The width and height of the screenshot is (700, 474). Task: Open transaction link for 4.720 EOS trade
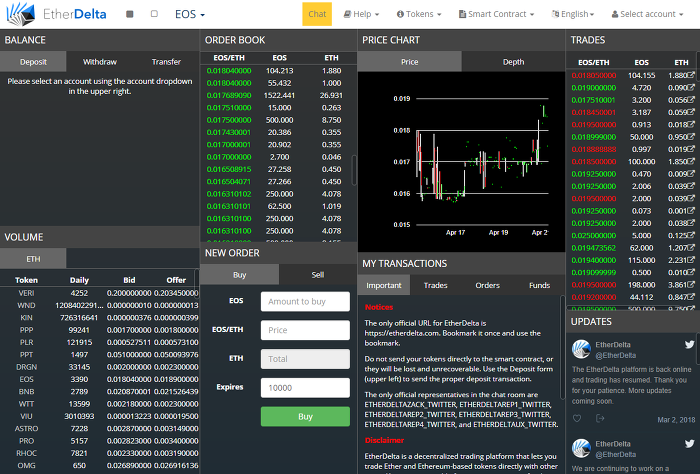pos(691,87)
